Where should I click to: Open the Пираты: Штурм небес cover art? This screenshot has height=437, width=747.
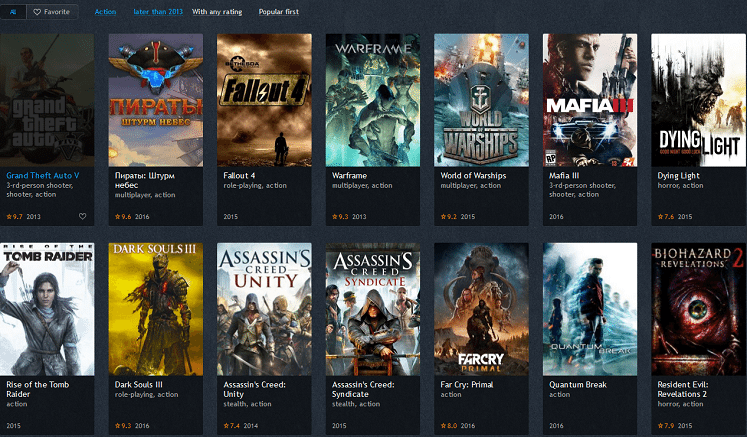tap(156, 100)
